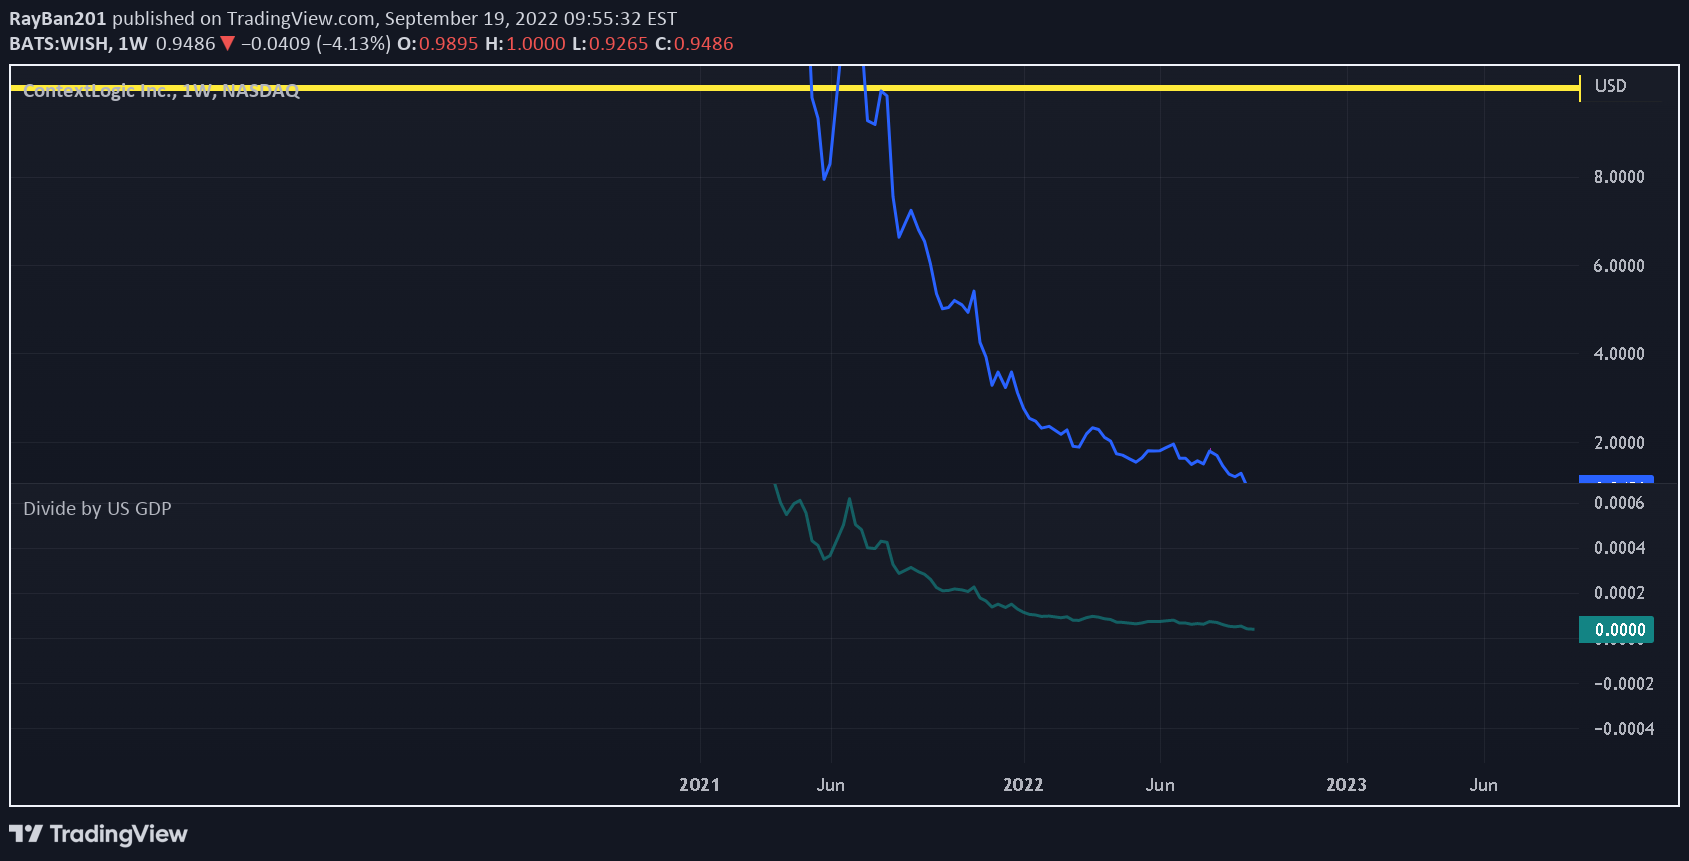Click the open value O:0.9895
Viewport: 1689px width, 861px height.
coord(438,44)
